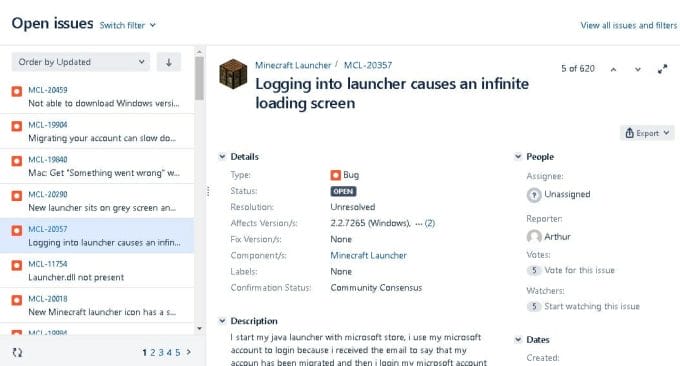
Task: Click the OPEN status badge
Action: [343, 191]
